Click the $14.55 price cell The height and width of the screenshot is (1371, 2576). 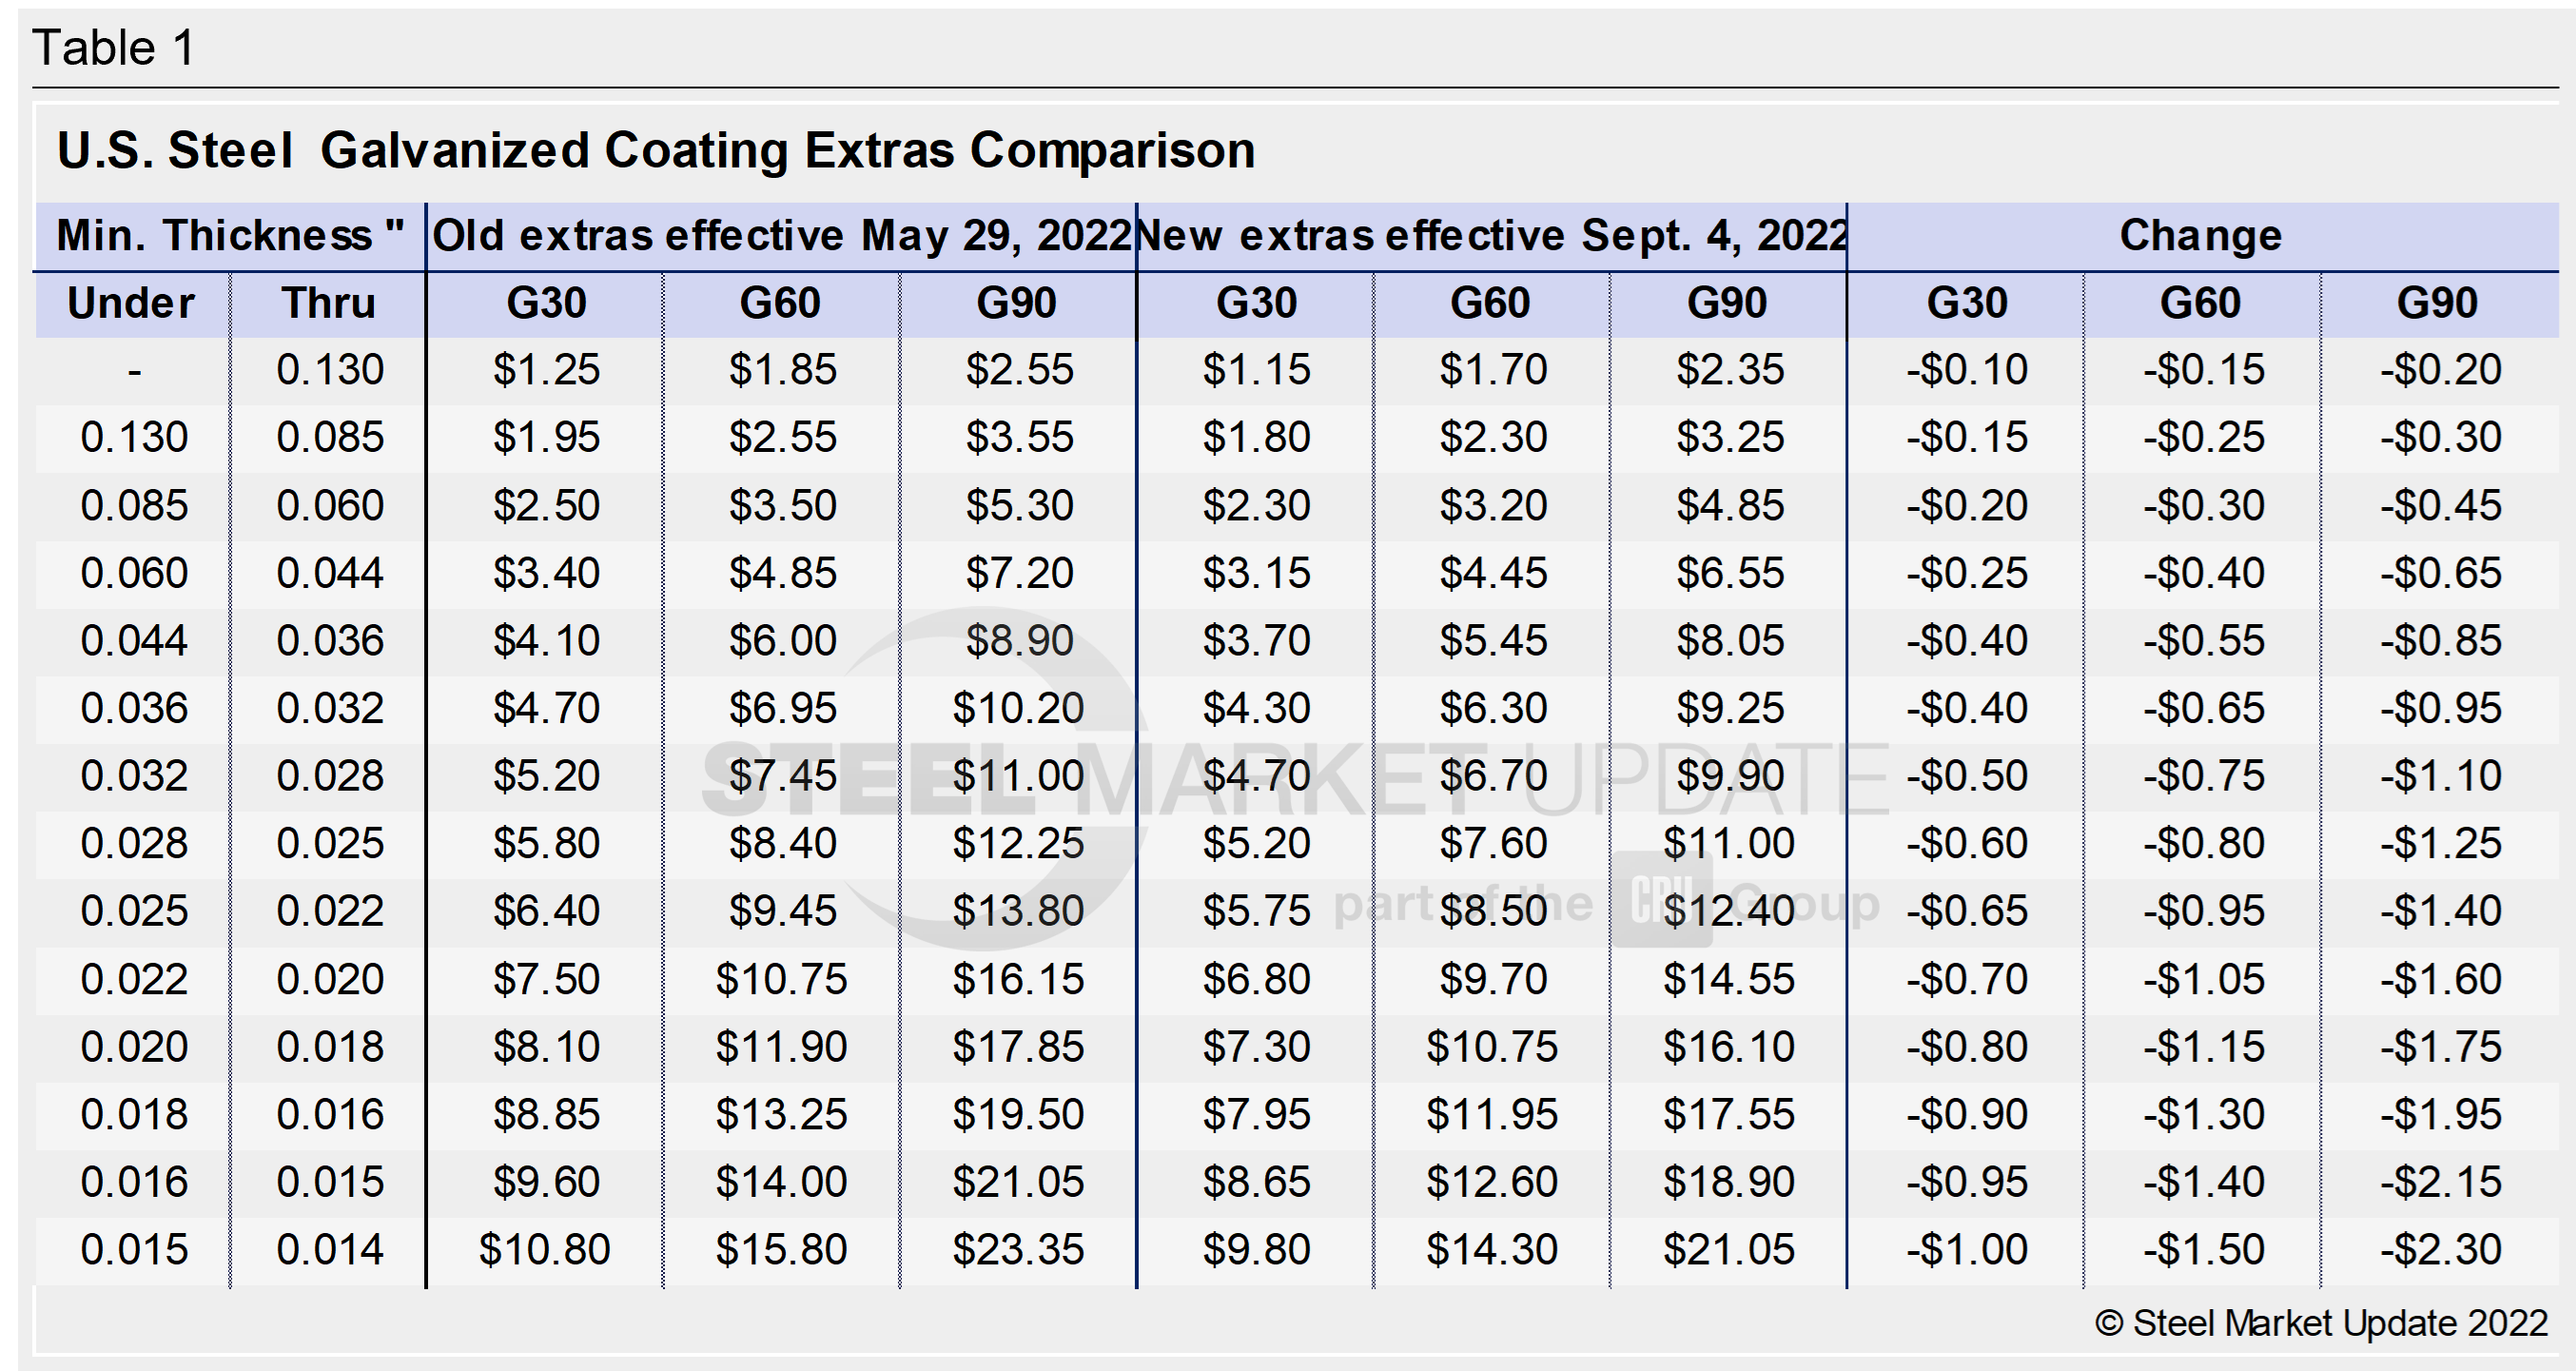[1729, 979]
